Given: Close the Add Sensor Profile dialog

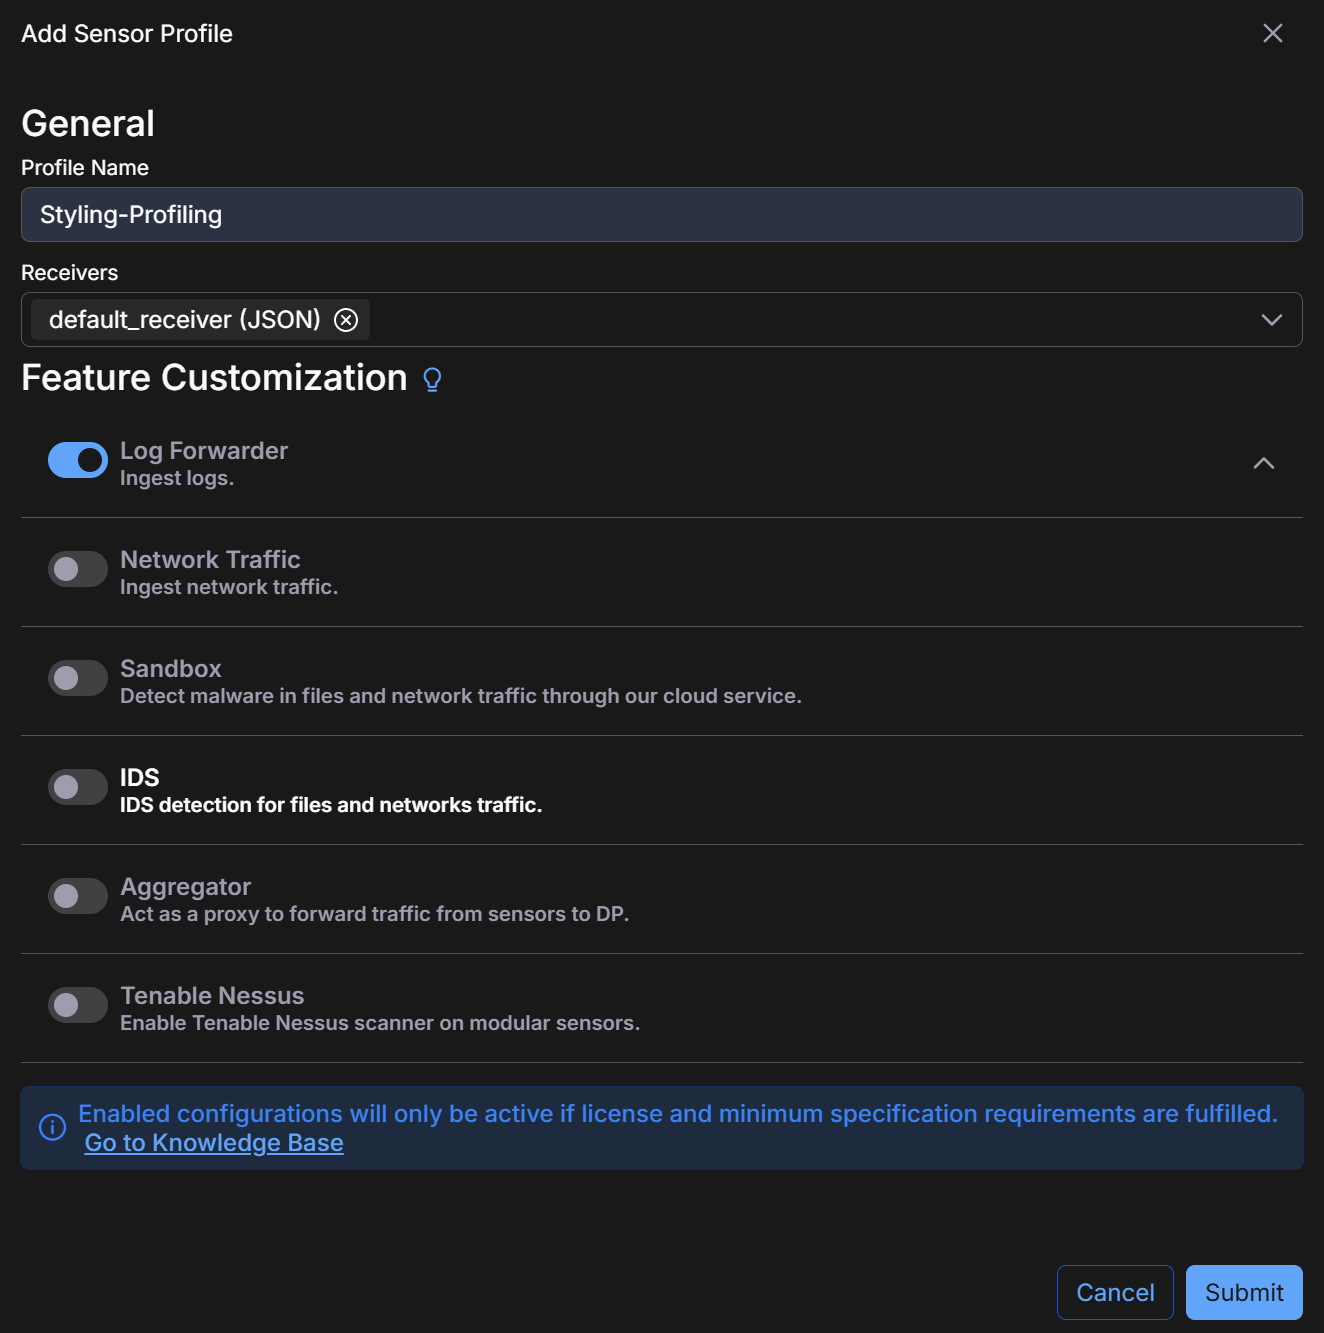Looking at the screenshot, I should click(1272, 33).
